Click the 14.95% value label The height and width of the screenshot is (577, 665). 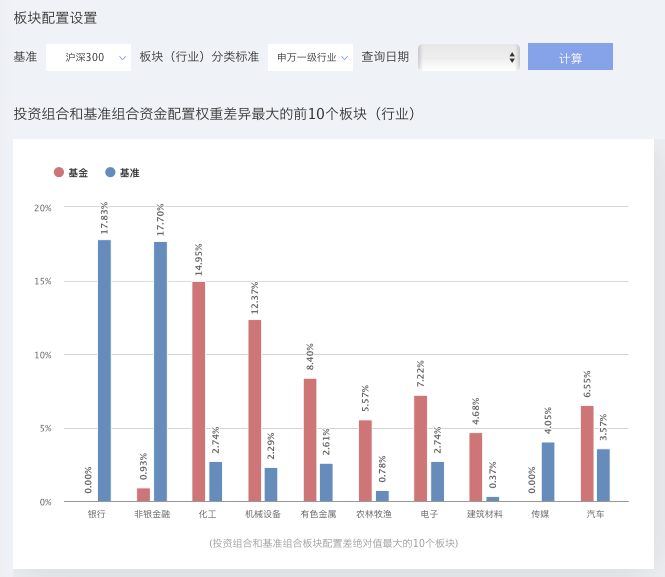(198, 260)
